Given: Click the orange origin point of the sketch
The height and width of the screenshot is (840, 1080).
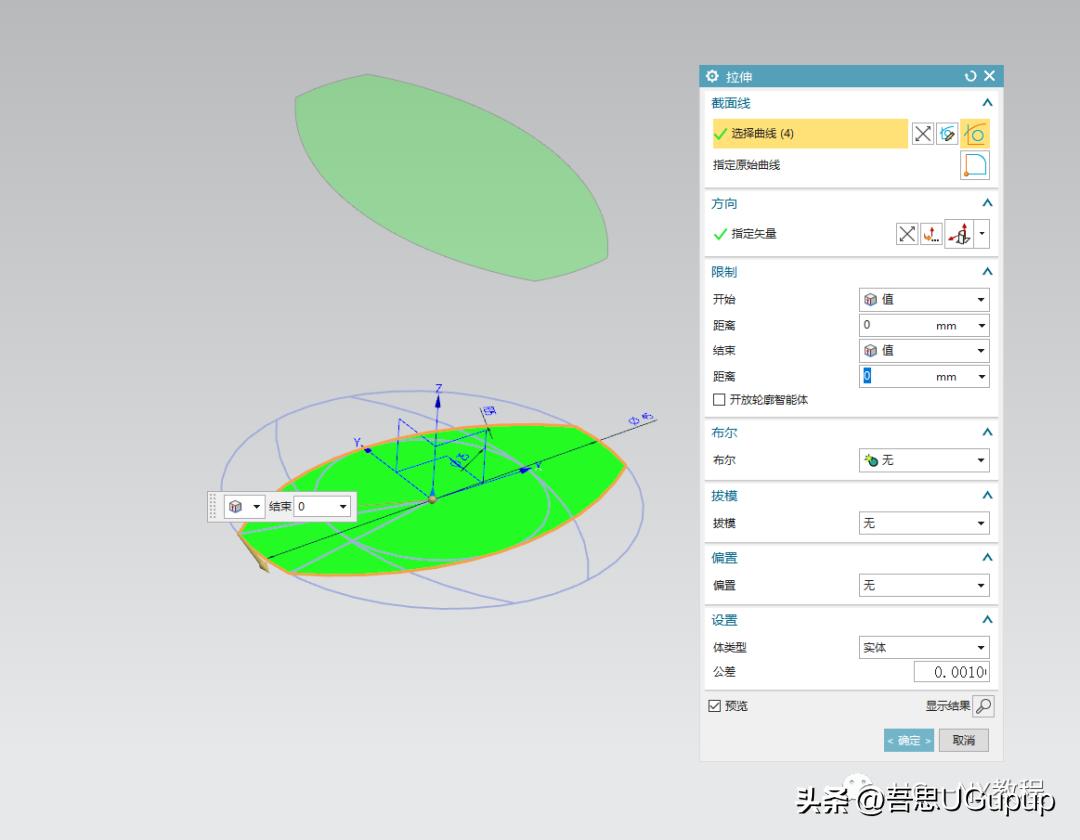Looking at the screenshot, I should [433, 499].
